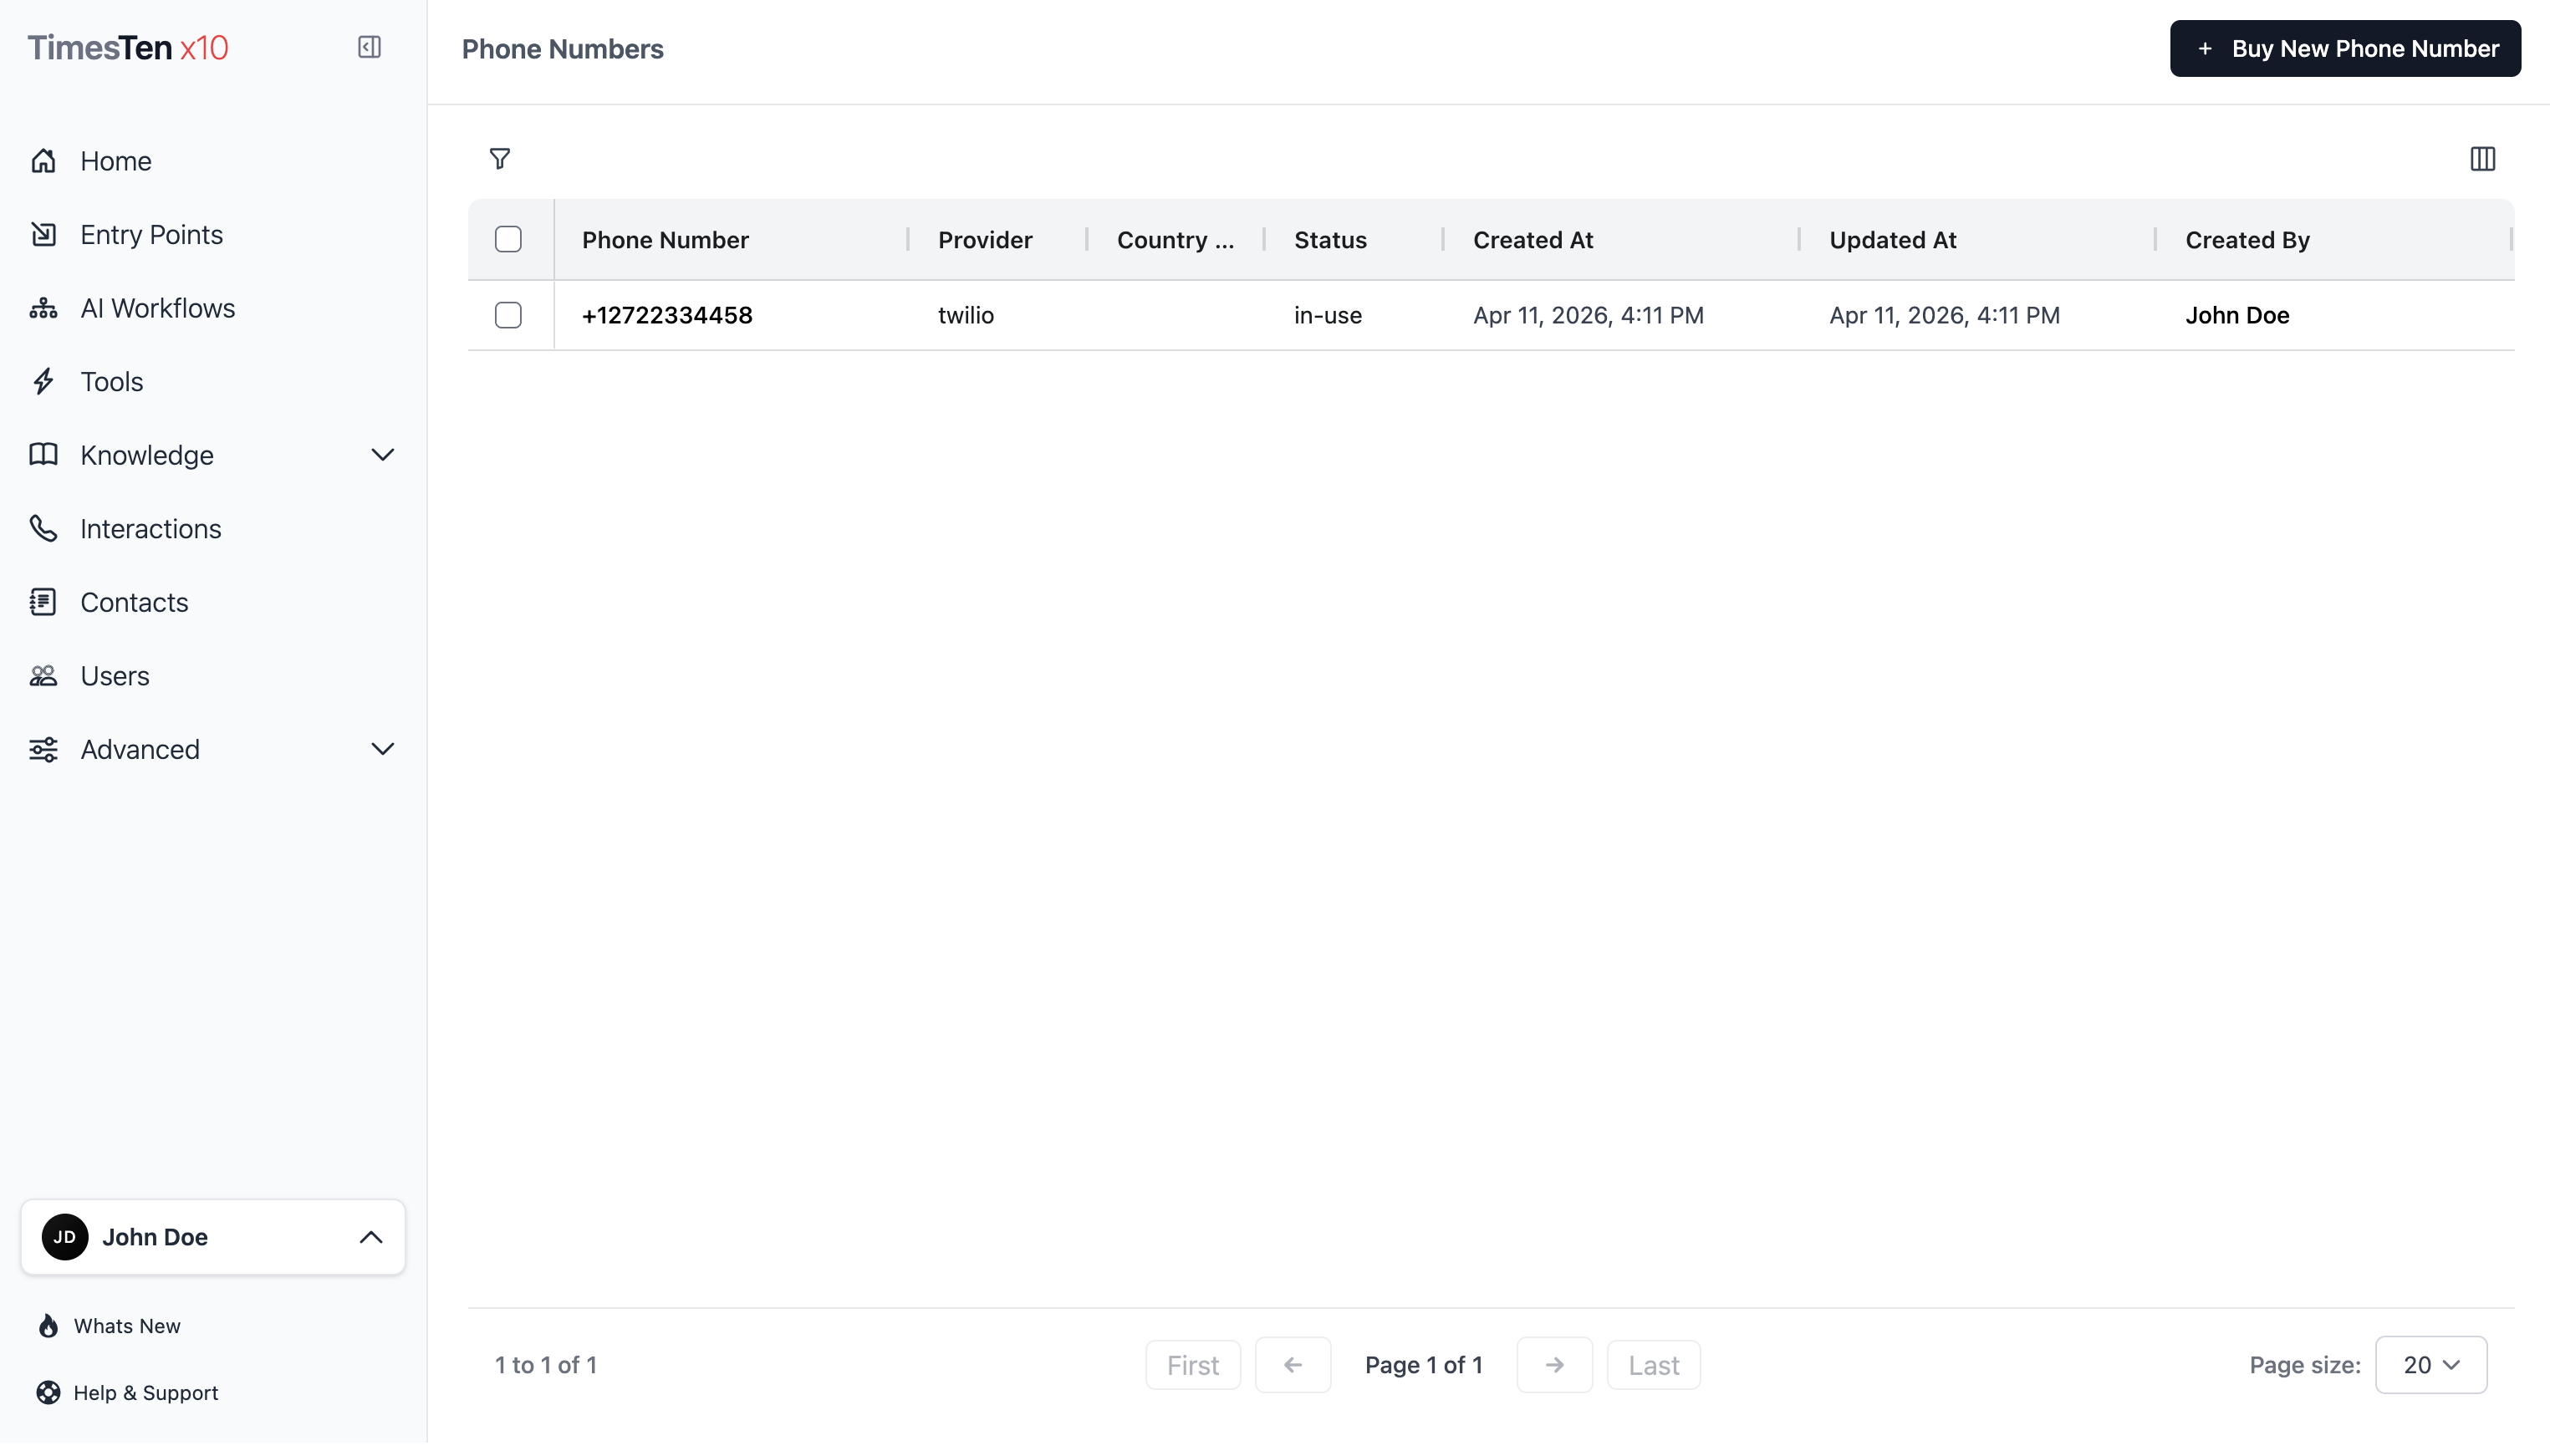Screen dimensions: 2550x1456
Task: Select the +12722334458 row checkbox
Action: pos(508,315)
